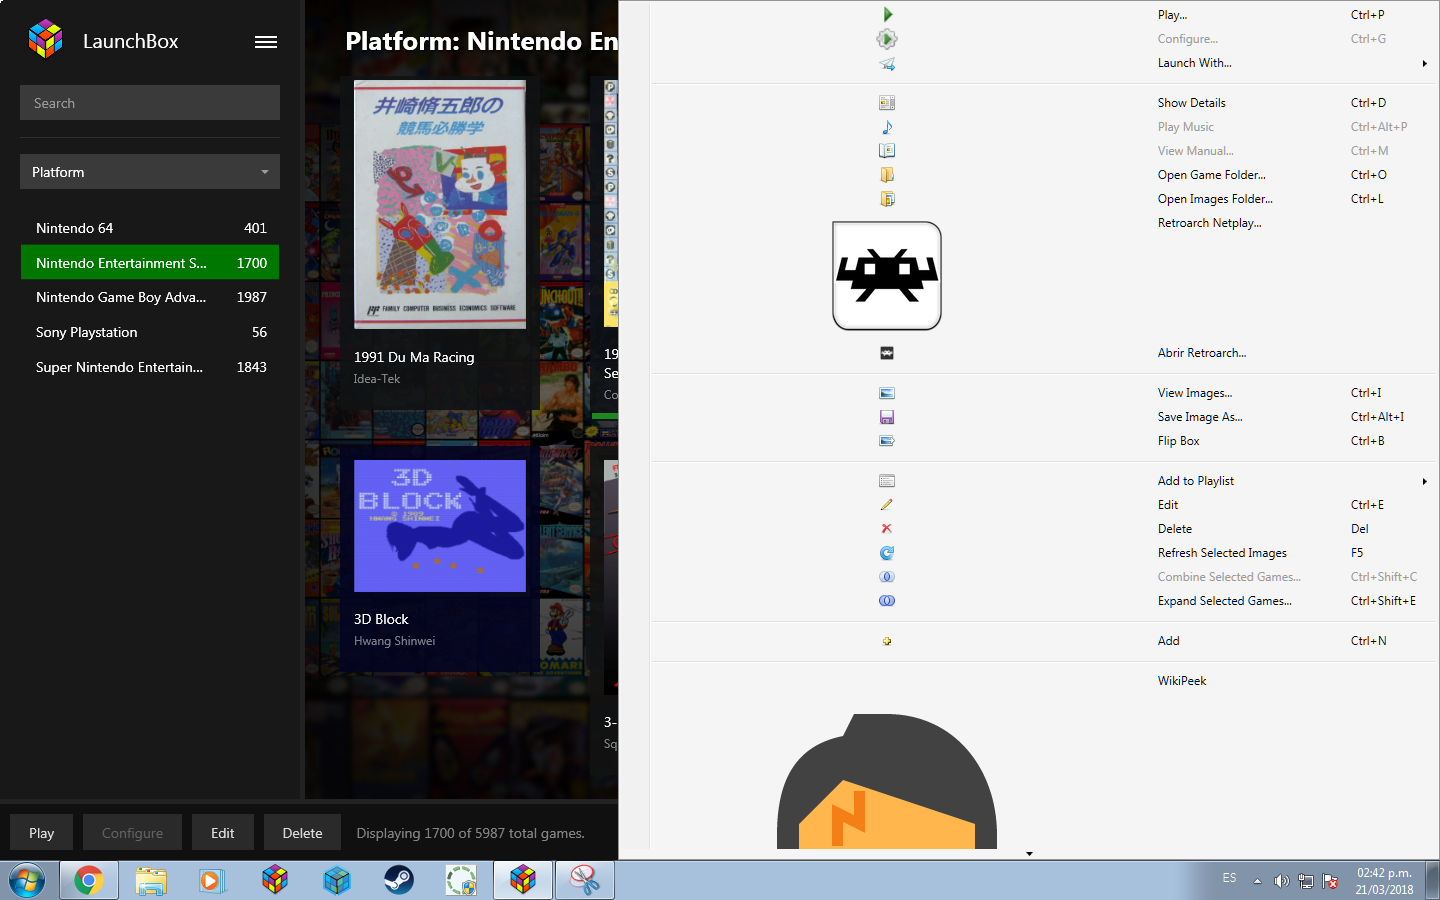Open Steam from the taskbar
Viewport: 1440px width, 900px height.
399,880
